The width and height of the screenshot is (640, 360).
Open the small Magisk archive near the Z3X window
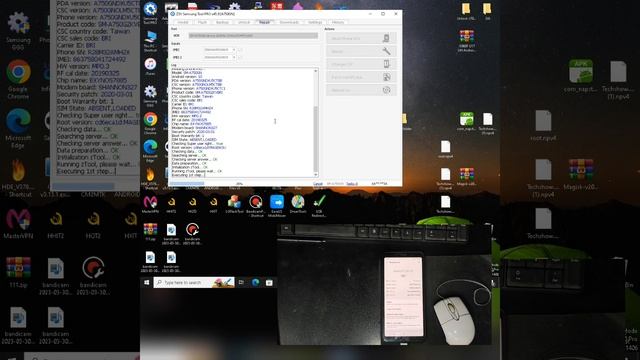[x=467, y=177]
